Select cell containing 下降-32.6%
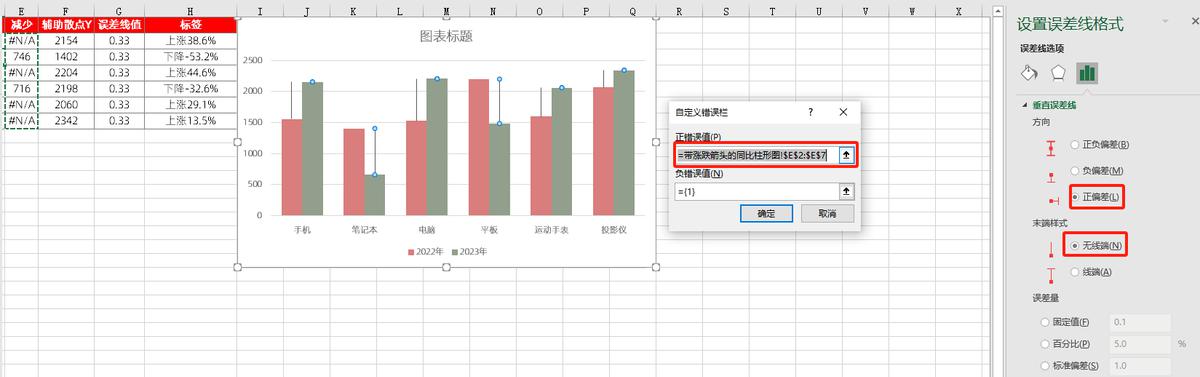The width and height of the screenshot is (1200, 377). click(190, 88)
